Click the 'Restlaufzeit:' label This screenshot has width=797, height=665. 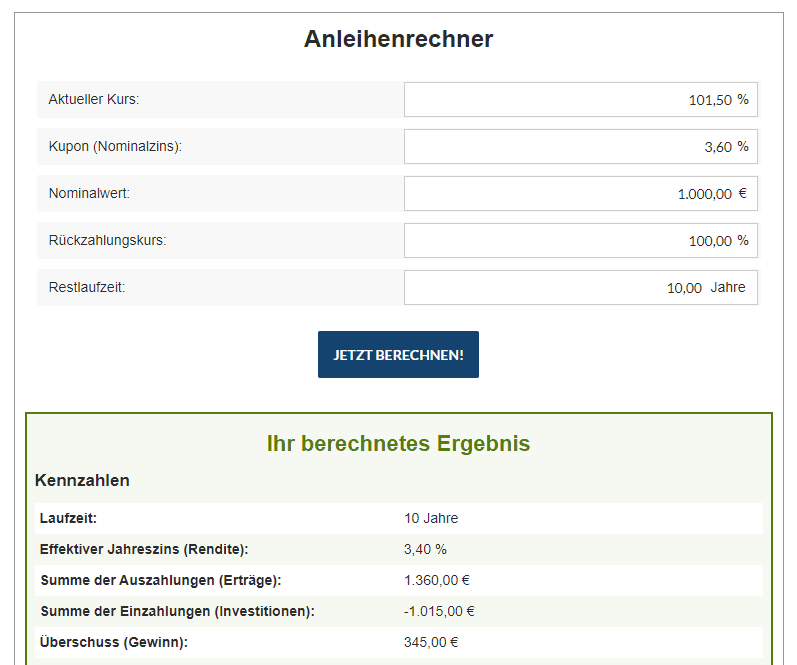(87, 288)
